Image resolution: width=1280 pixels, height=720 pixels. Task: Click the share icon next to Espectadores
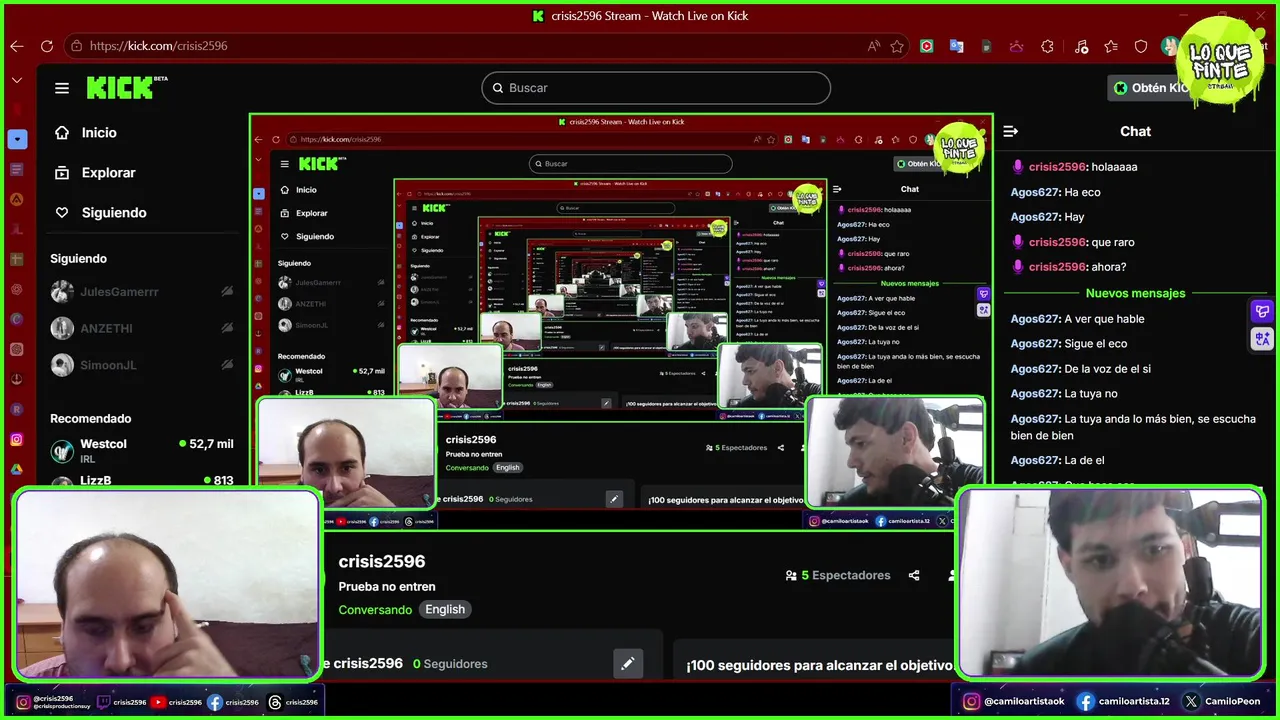point(914,575)
